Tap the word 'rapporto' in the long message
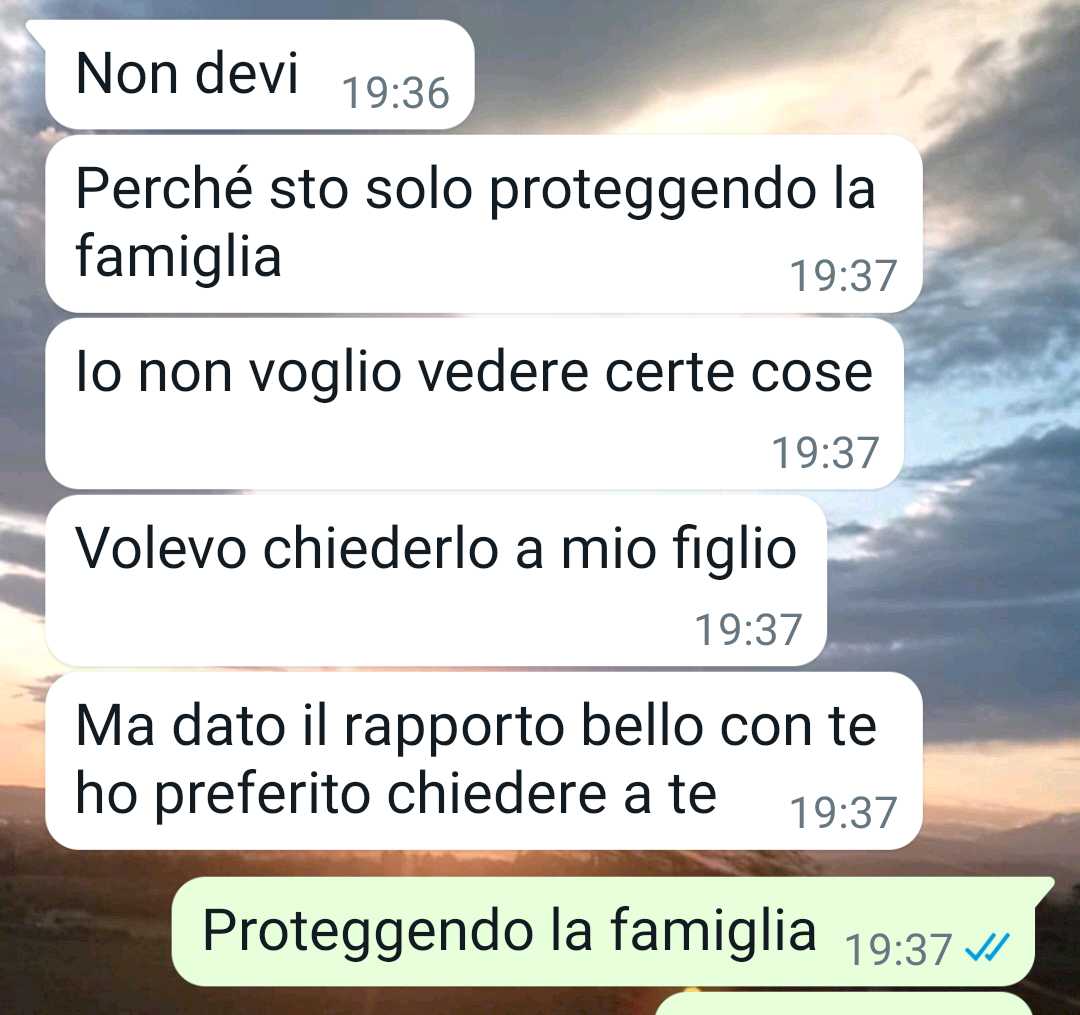This screenshot has height=1015, width=1080. (x=455, y=730)
